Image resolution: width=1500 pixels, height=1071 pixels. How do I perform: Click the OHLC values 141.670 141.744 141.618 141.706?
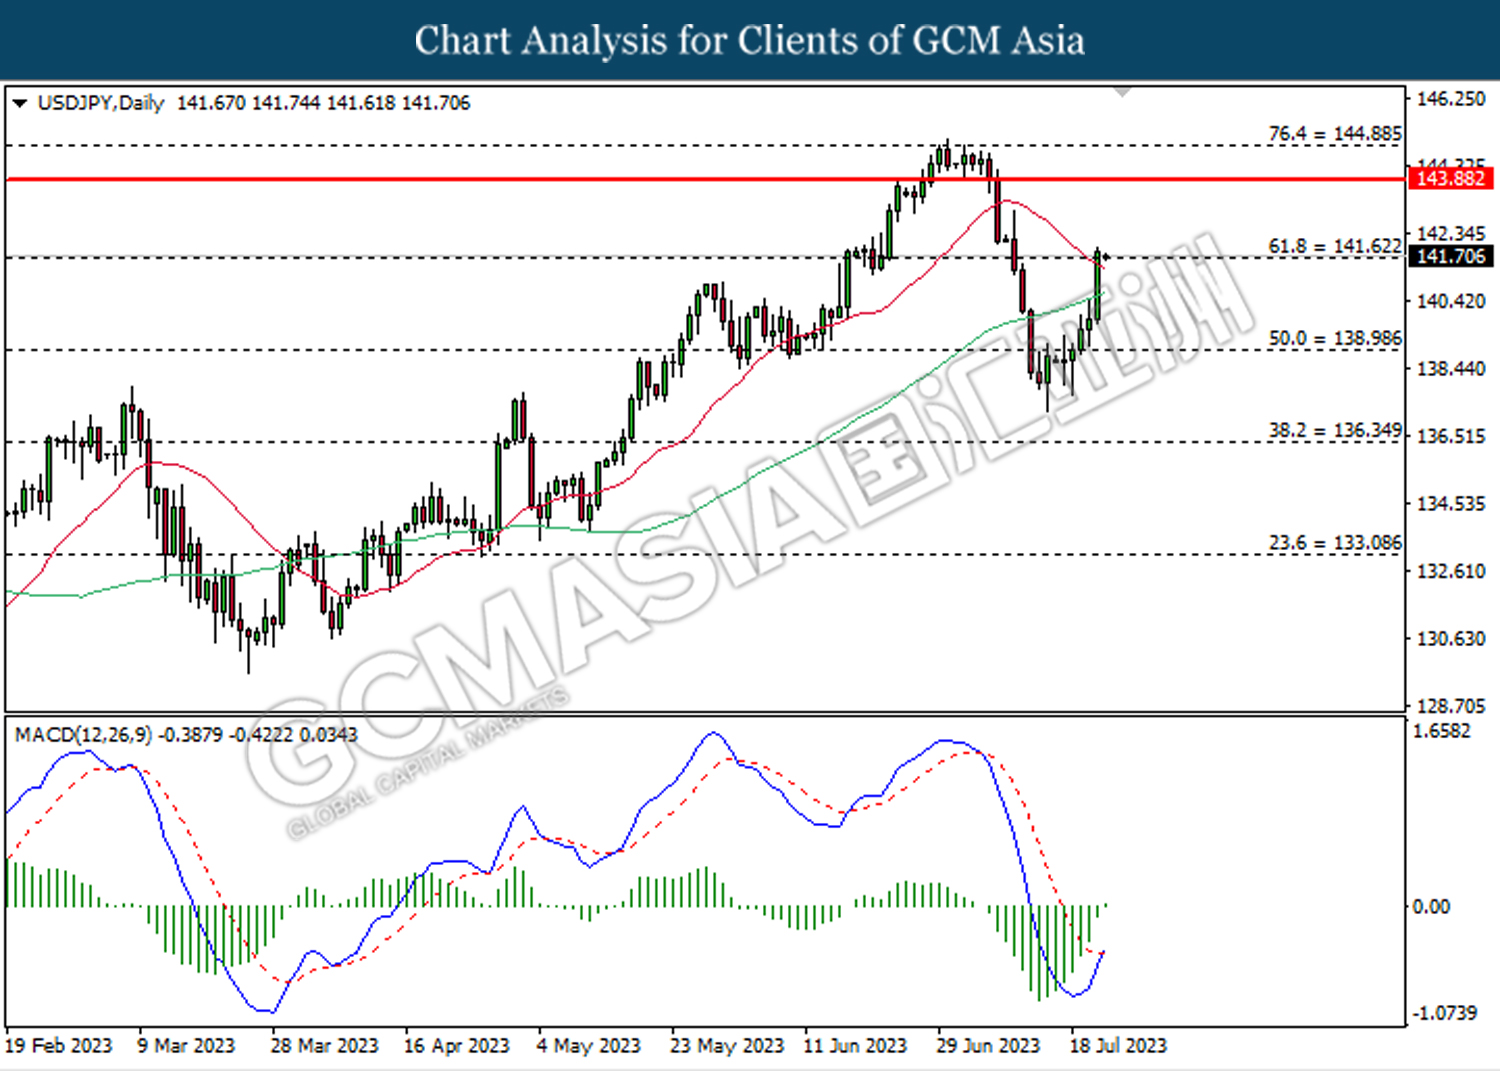click(323, 103)
